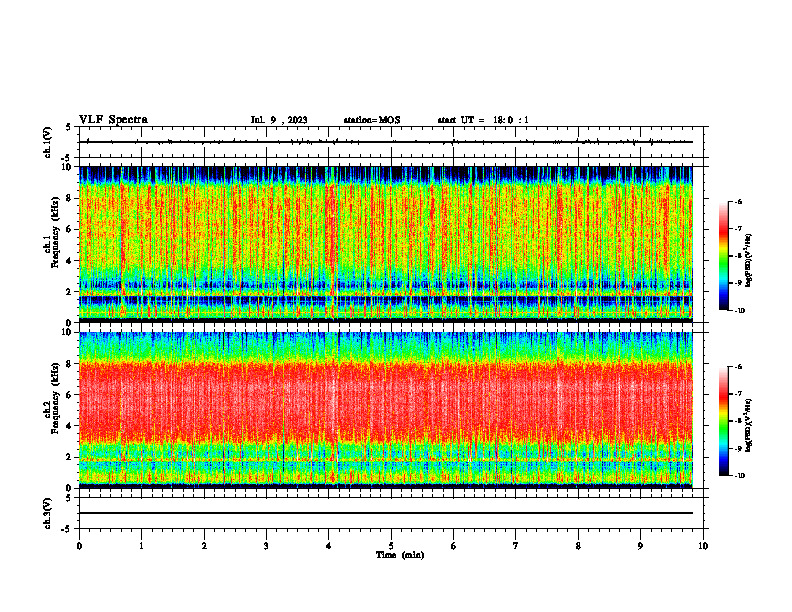Screen dimensions: 792x612
Task: Click the "Time (min)" axis label
Action: [400, 555]
